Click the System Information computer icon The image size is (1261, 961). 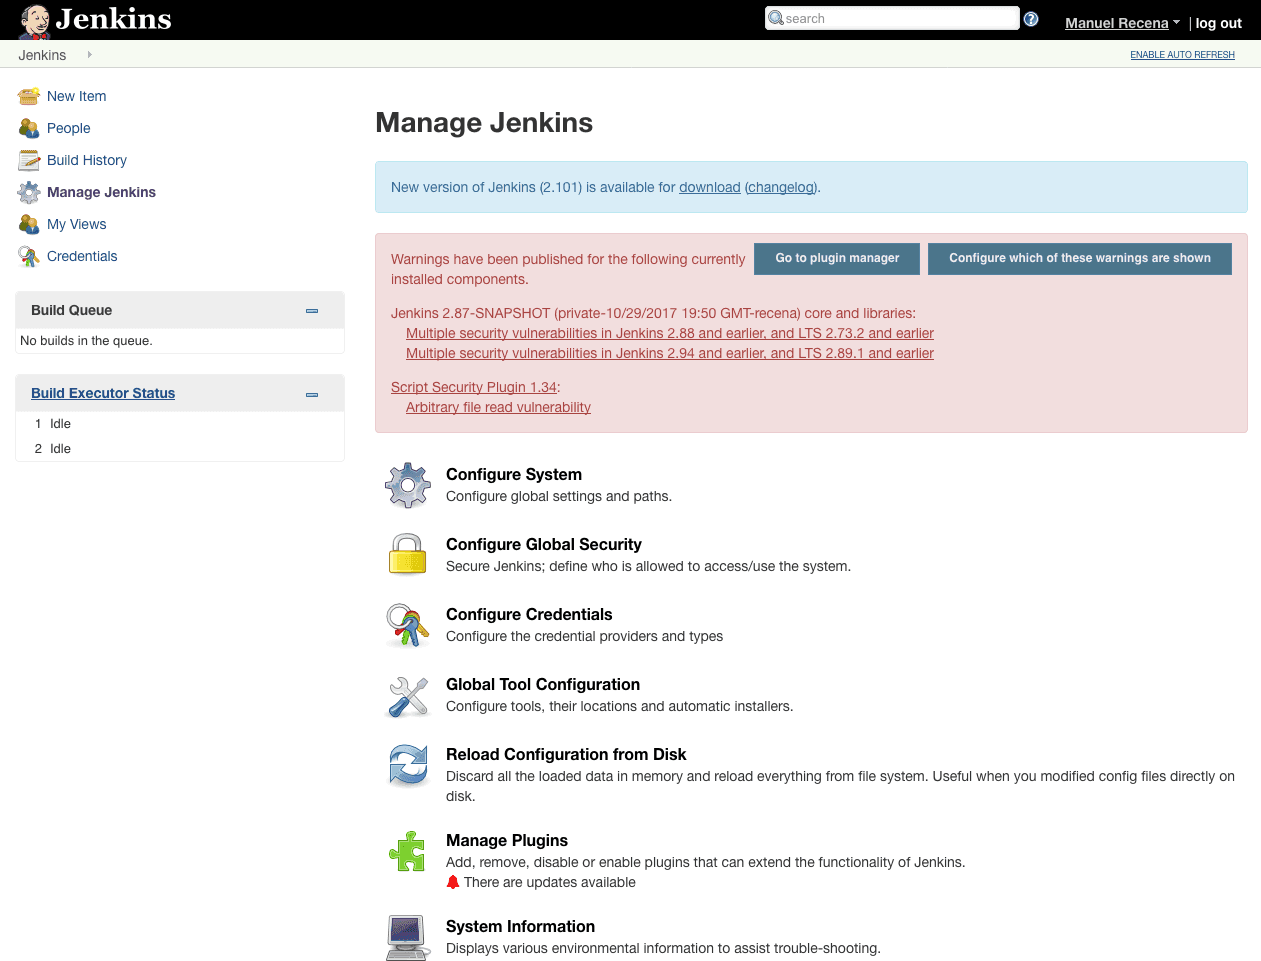(x=407, y=937)
